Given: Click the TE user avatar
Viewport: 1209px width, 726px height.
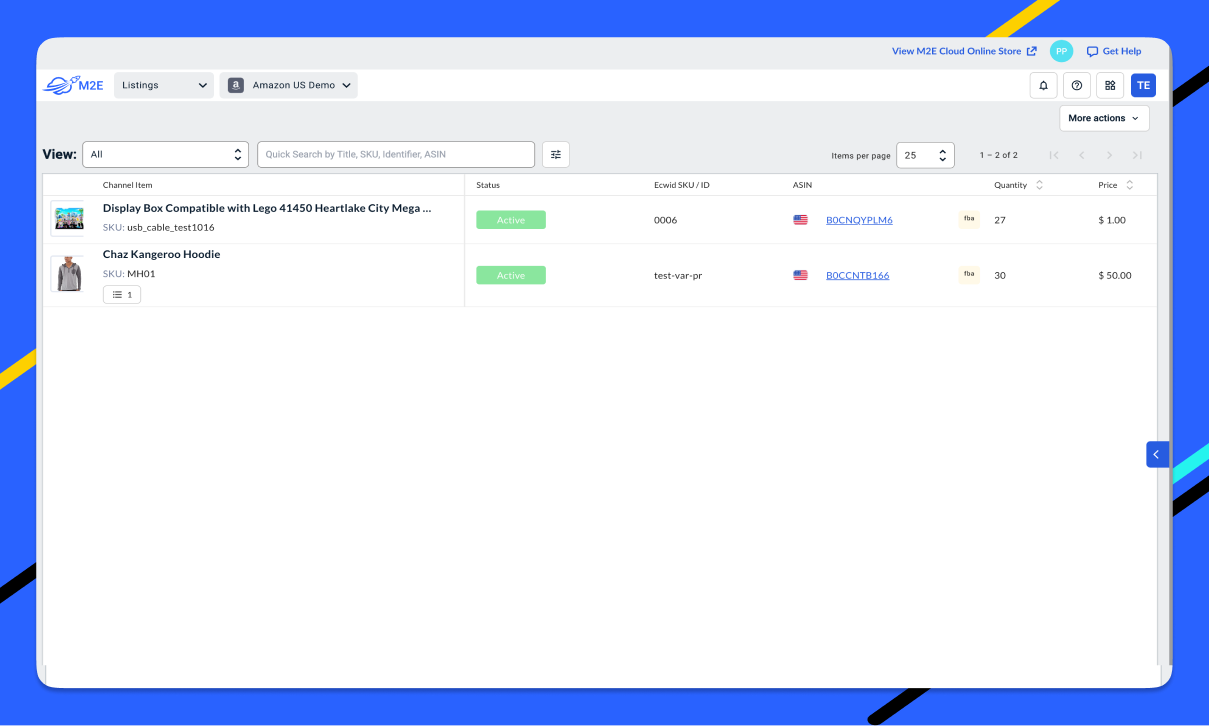Looking at the screenshot, I should 1143,85.
